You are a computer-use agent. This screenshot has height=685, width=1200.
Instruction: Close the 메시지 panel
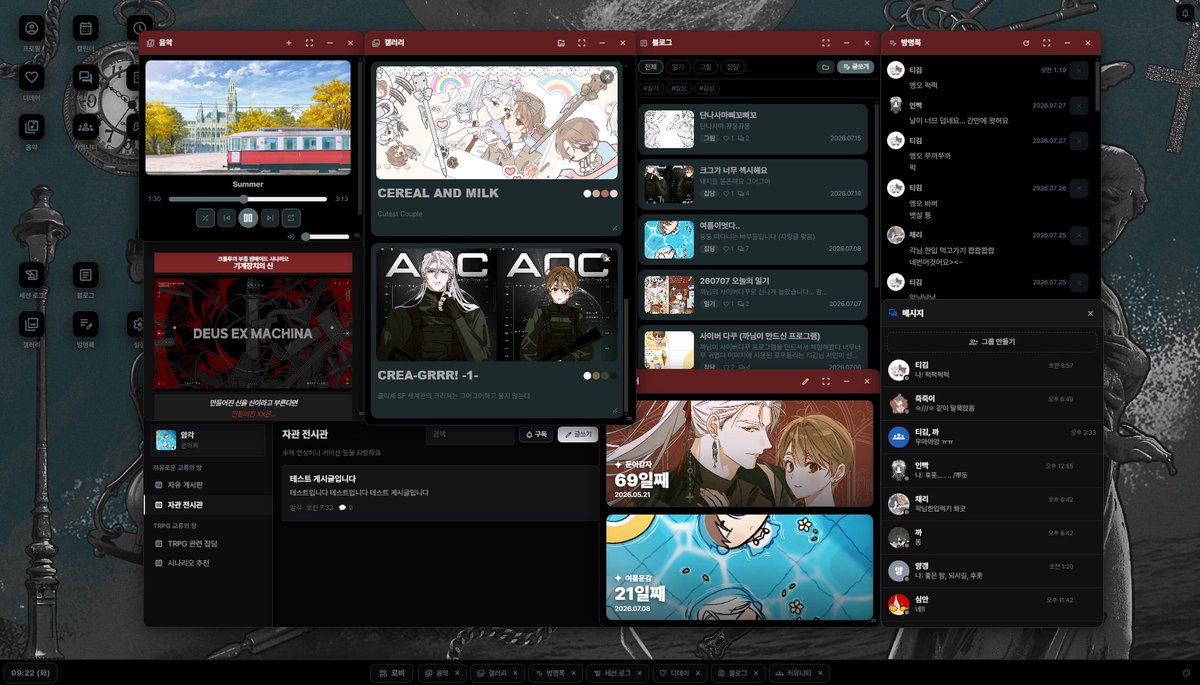pos(1090,313)
